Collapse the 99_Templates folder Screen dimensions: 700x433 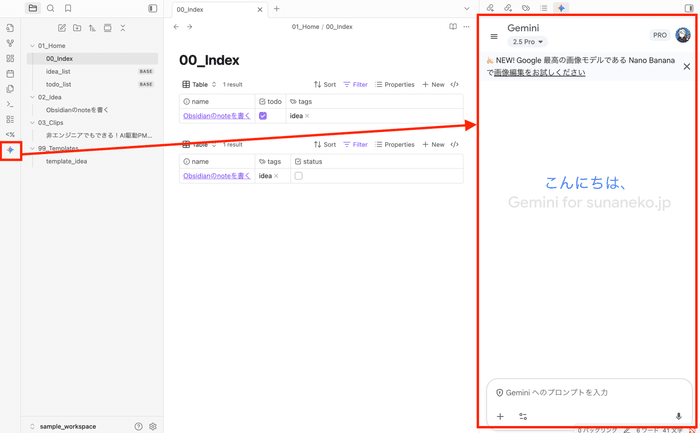[x=32, y=148]
